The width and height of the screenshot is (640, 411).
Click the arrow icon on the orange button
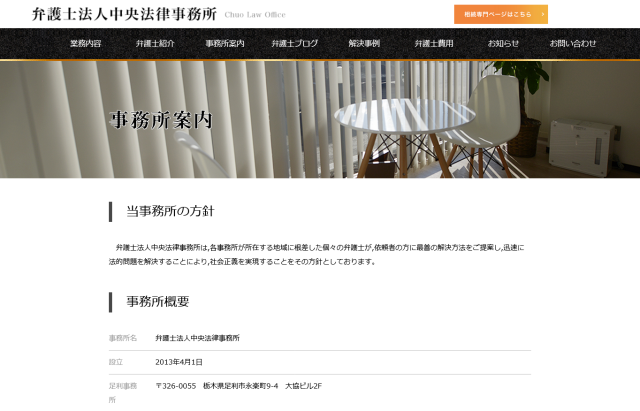pyautogui.click(x=542, y=14)
